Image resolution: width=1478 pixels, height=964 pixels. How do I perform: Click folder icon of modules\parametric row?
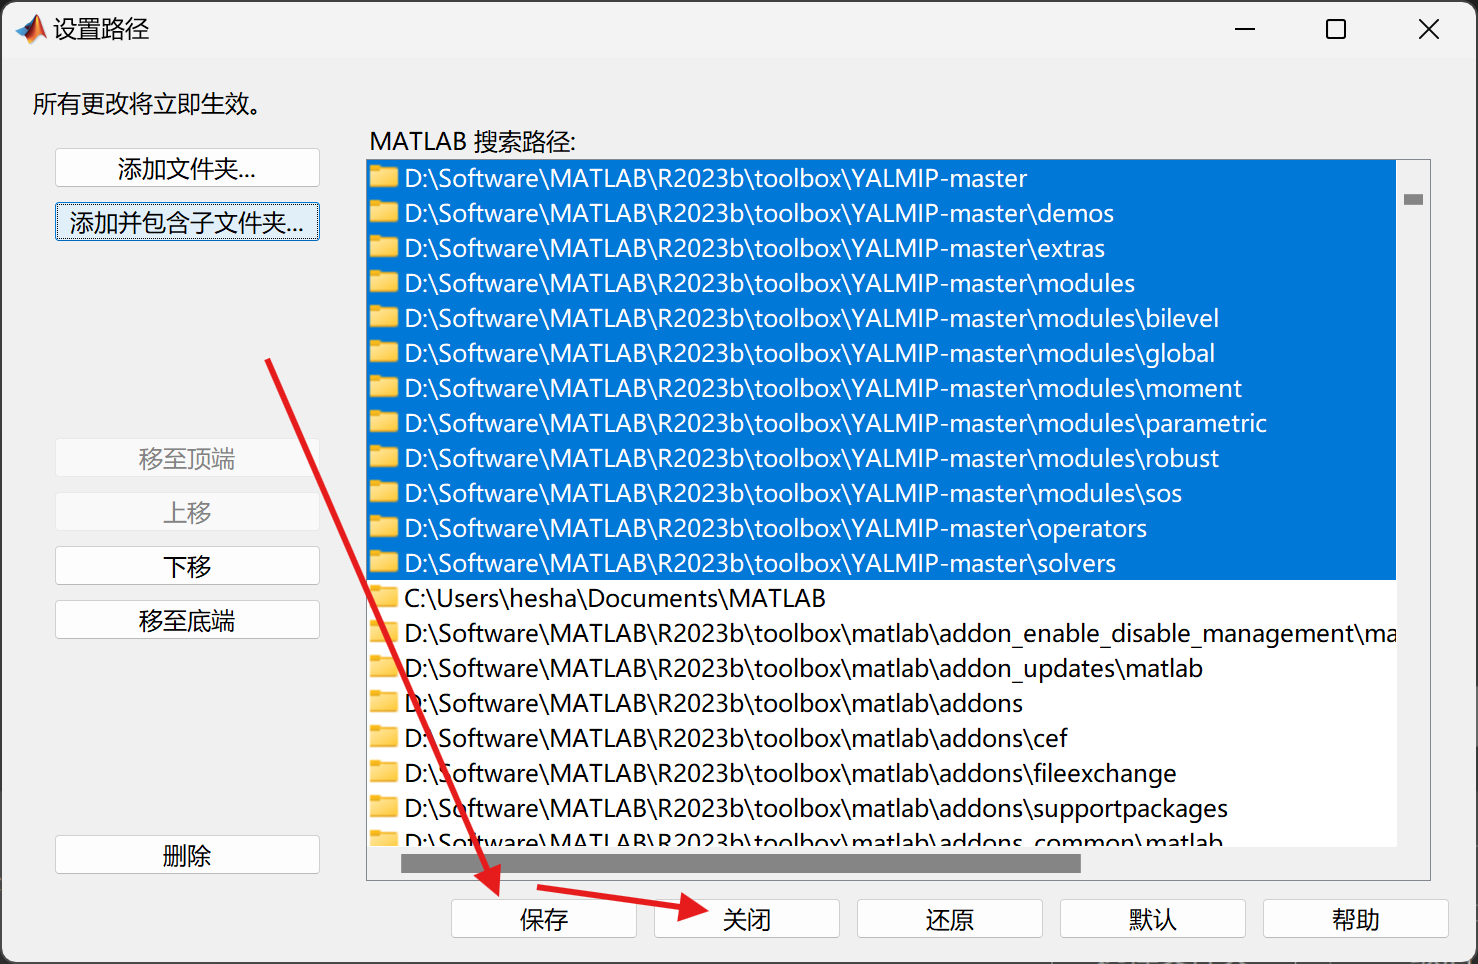tap(384, 422)
